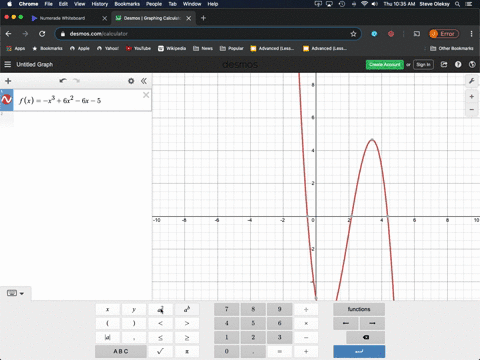
Task: Tap the greater-than-or-equal key
Action: (x=187, y=337)
